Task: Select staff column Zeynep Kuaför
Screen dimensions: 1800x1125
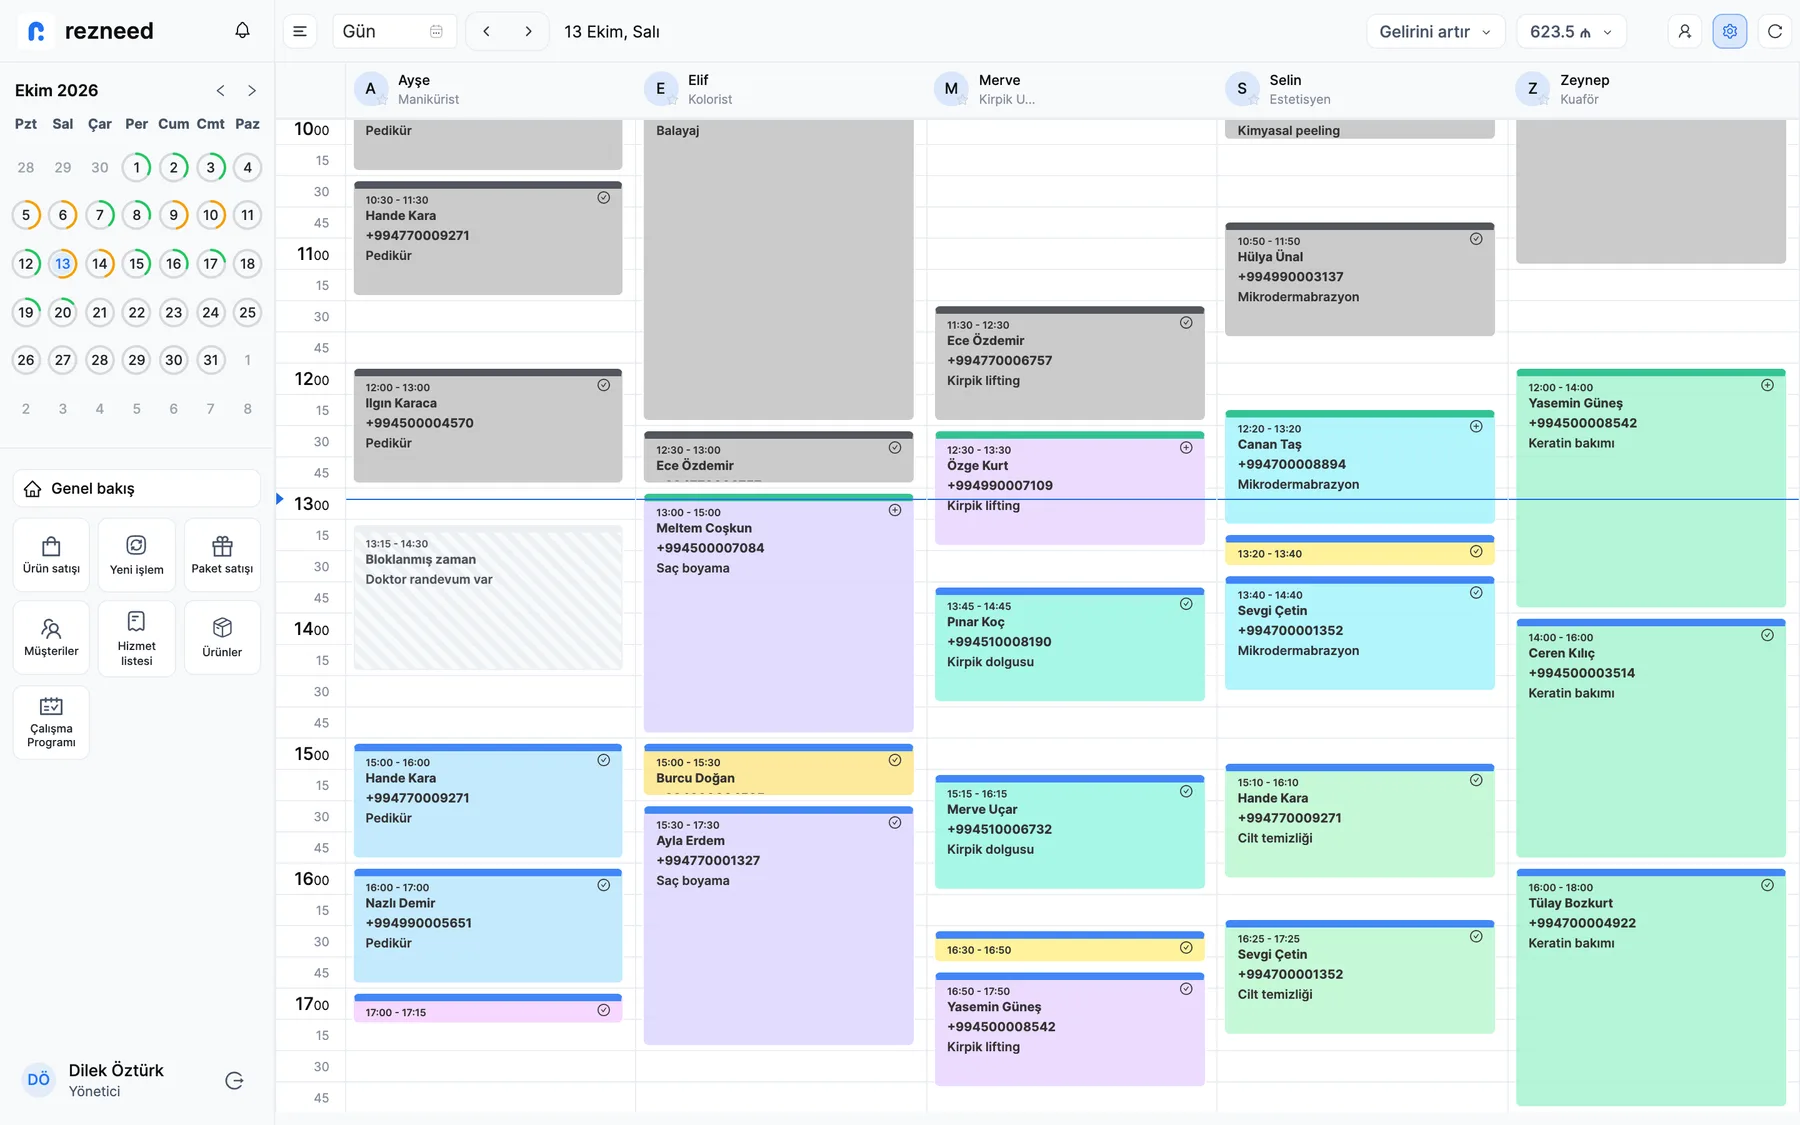Action: click(1652, 89)
